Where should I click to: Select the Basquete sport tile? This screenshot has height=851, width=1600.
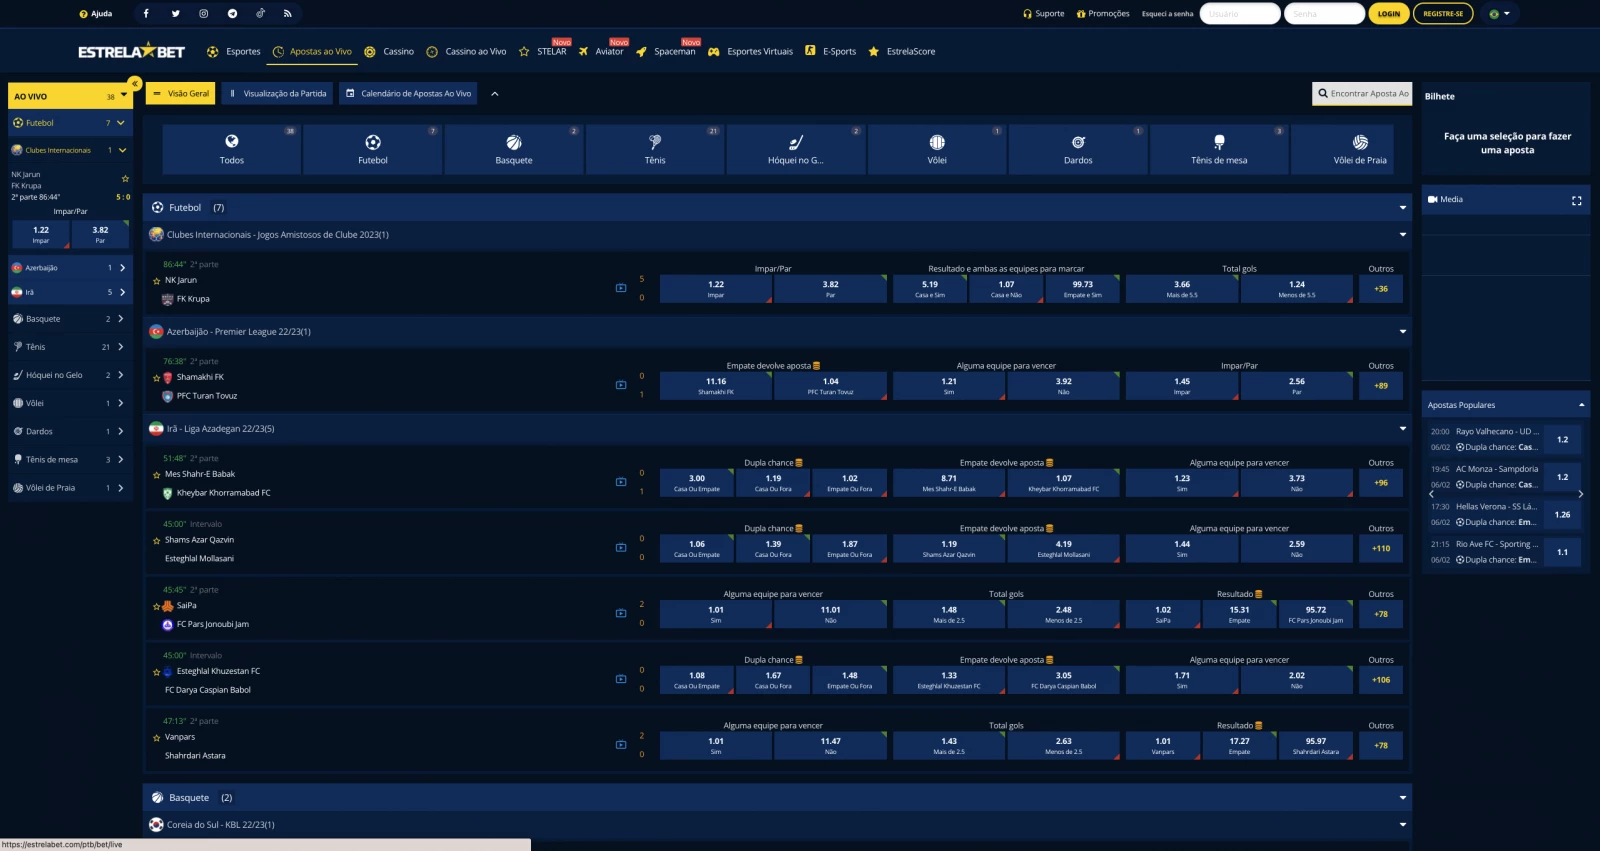[x=514, y=150]
